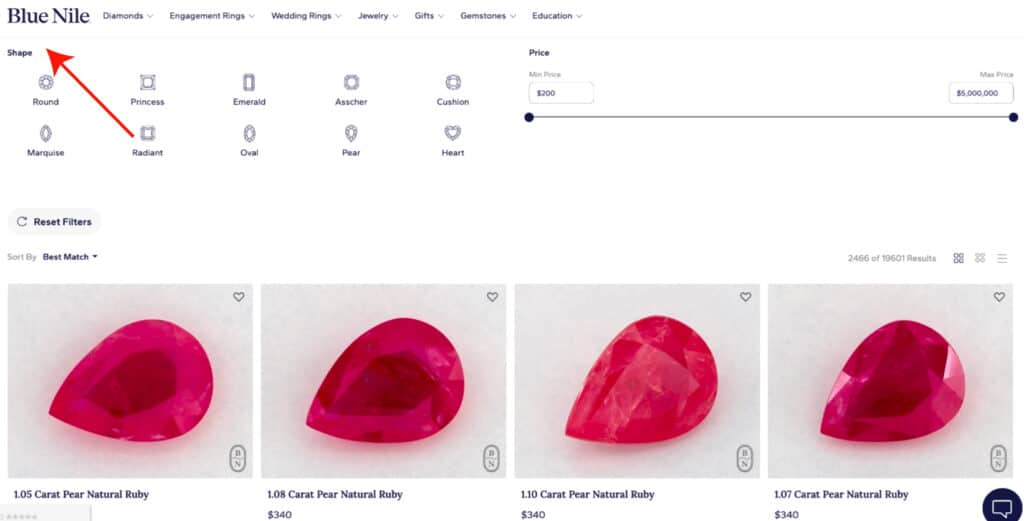Click the Min Price input field

click(x=561, y=93)
